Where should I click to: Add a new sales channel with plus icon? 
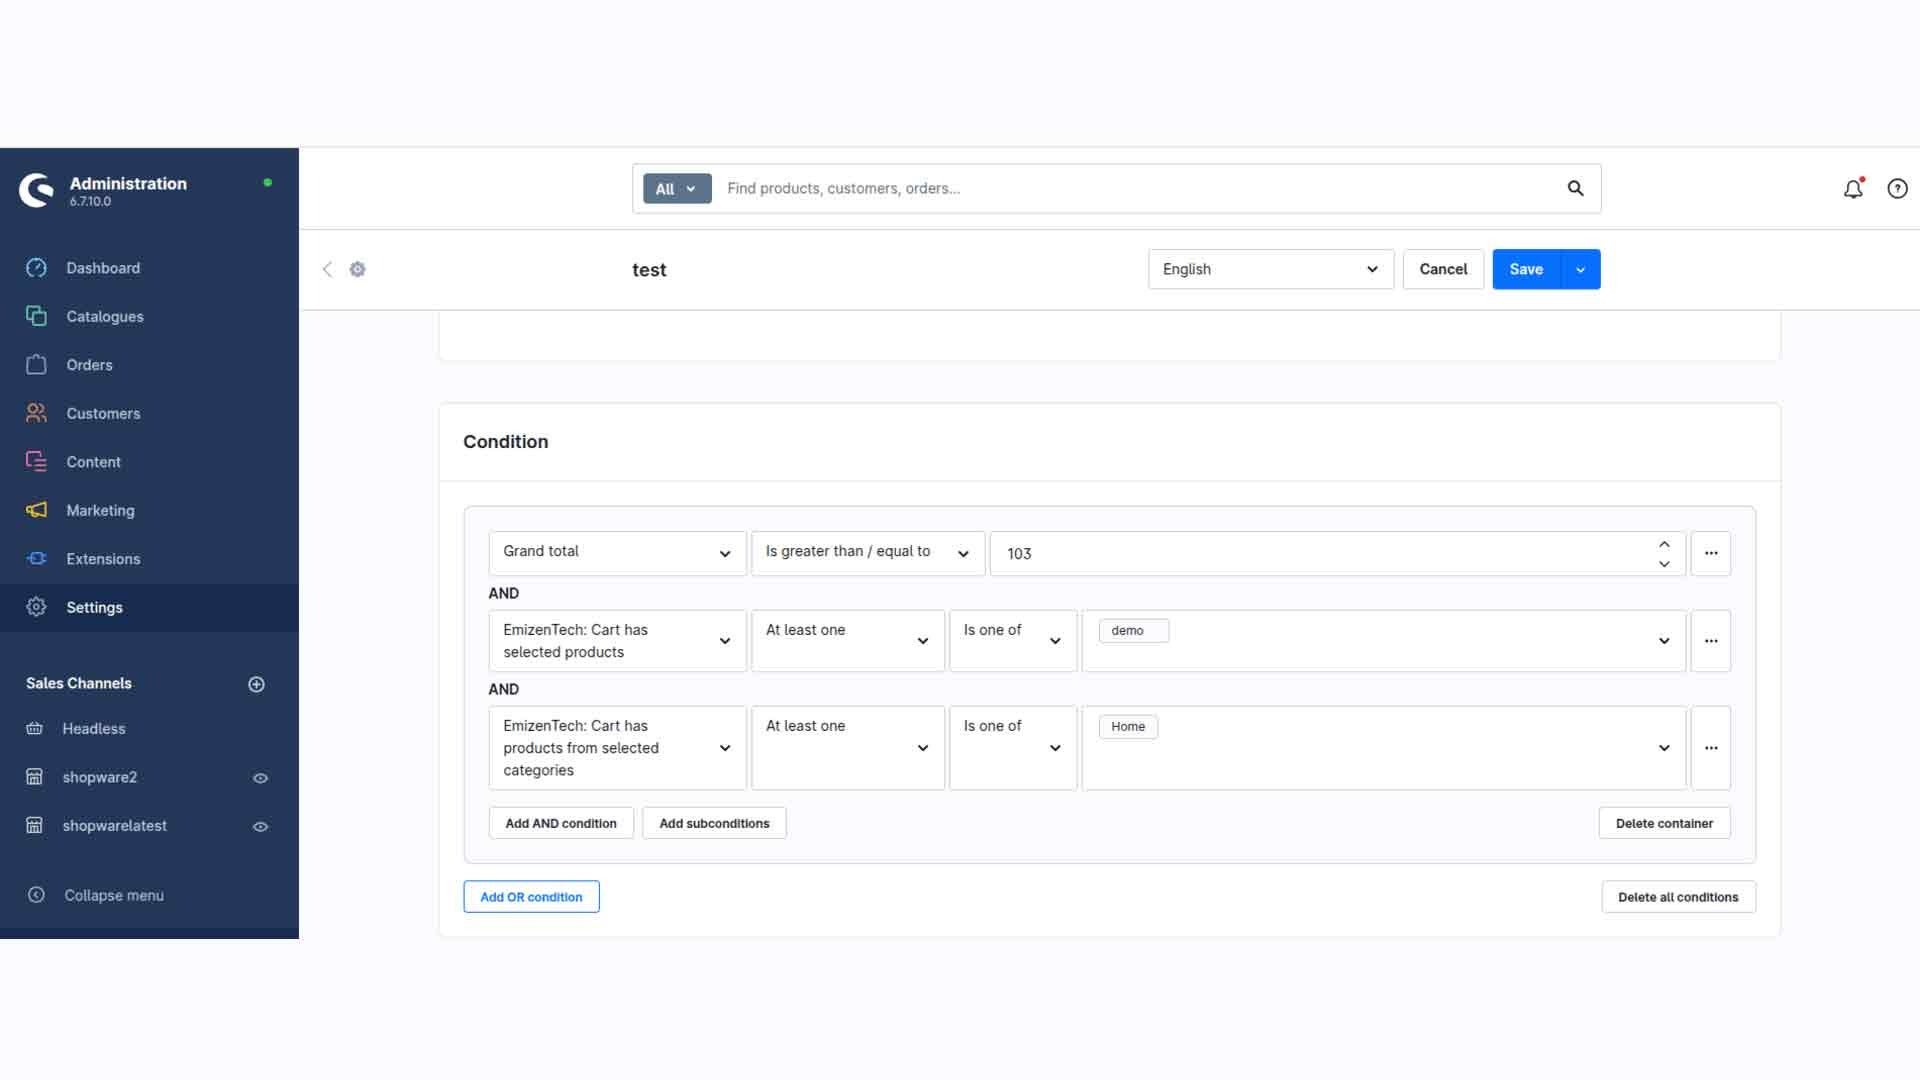tap(256, 684)
